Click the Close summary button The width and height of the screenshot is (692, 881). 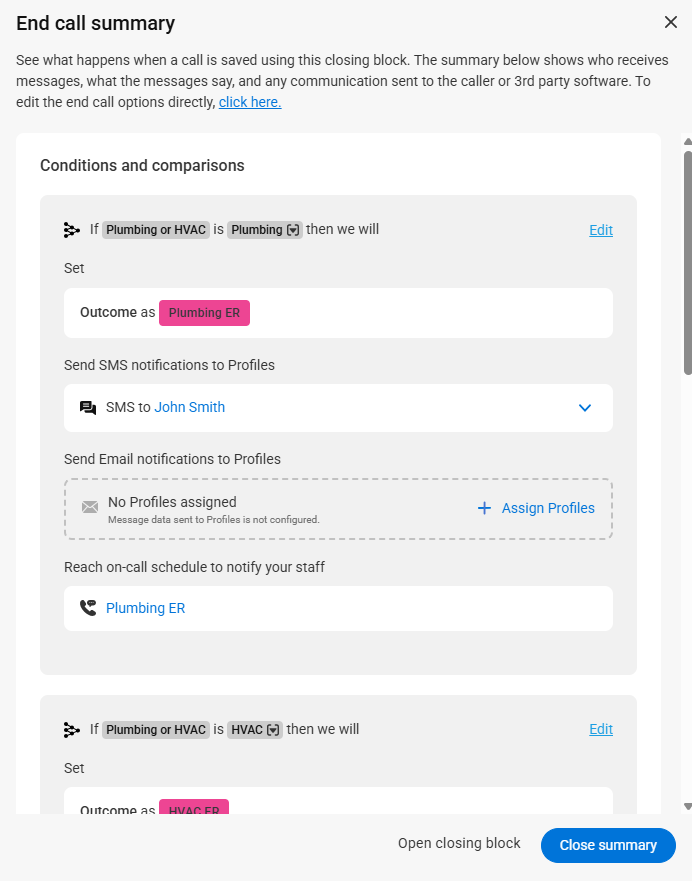point(608,845)
